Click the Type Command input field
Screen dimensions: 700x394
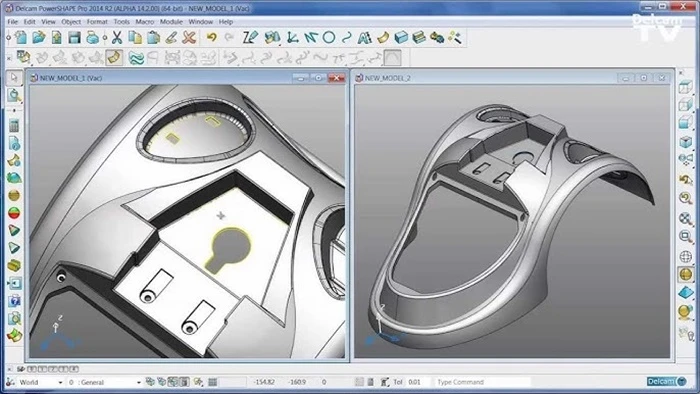point(482,382)
